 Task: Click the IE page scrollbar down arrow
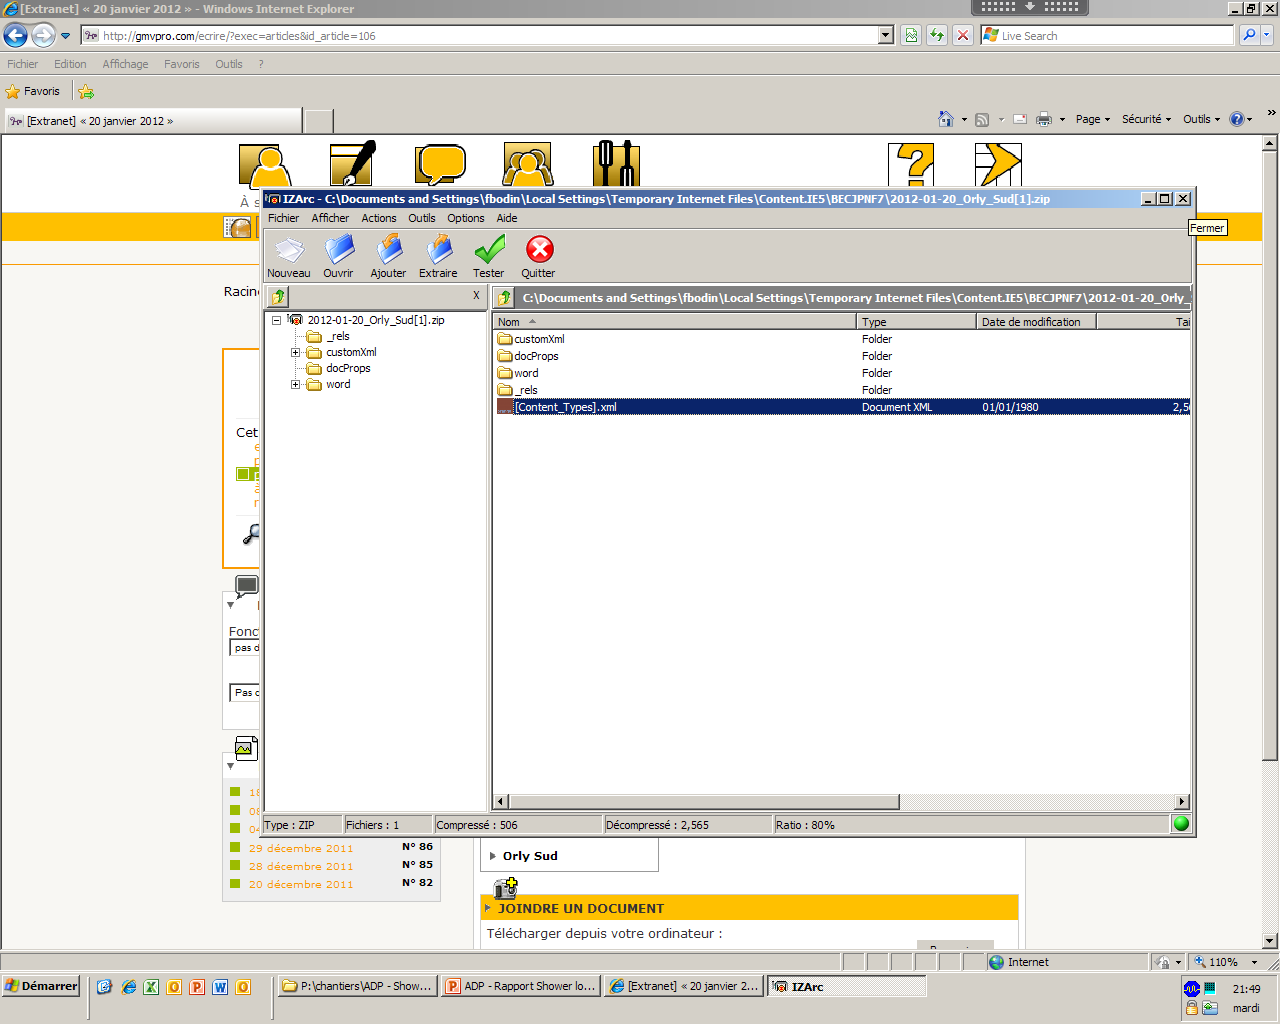(1270, 940)
